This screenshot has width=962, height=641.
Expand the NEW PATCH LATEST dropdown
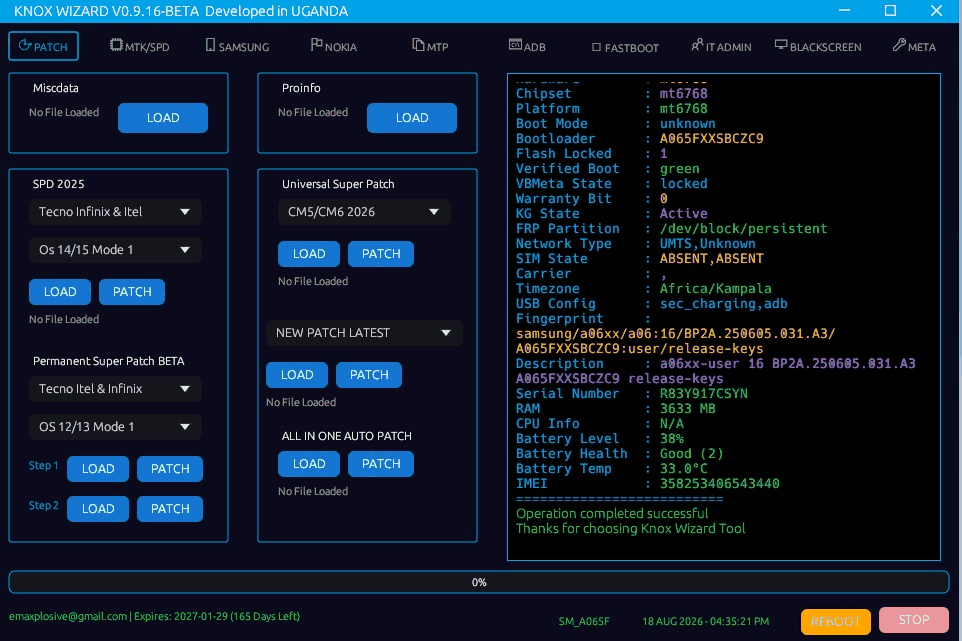pyautogui.click(x=364, y=333)
